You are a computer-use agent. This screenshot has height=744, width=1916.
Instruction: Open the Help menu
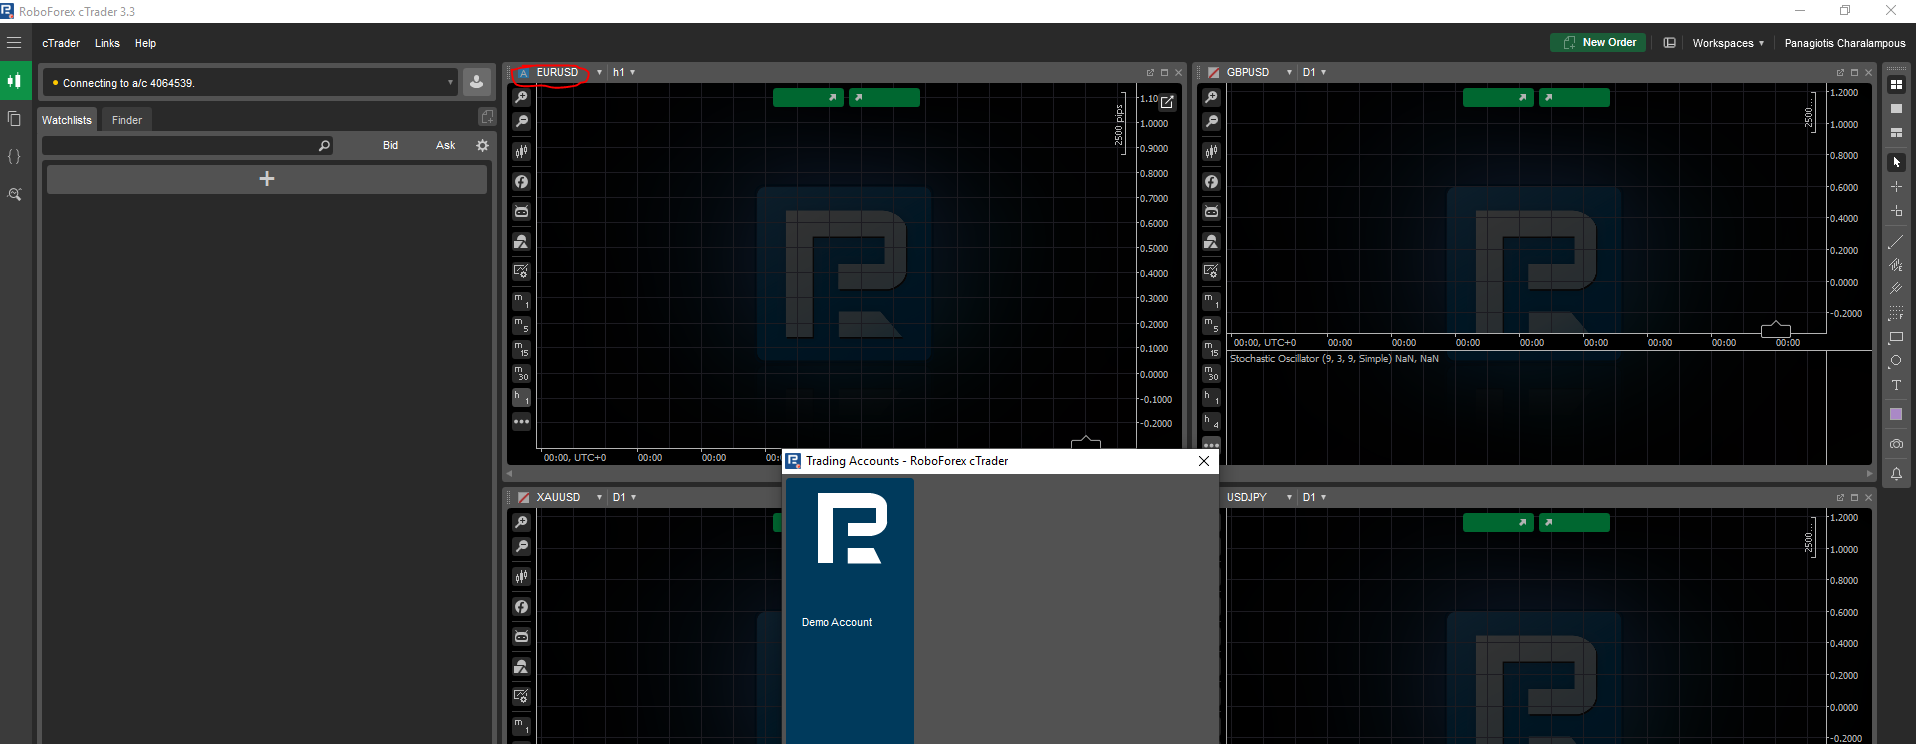pos(146,43)
